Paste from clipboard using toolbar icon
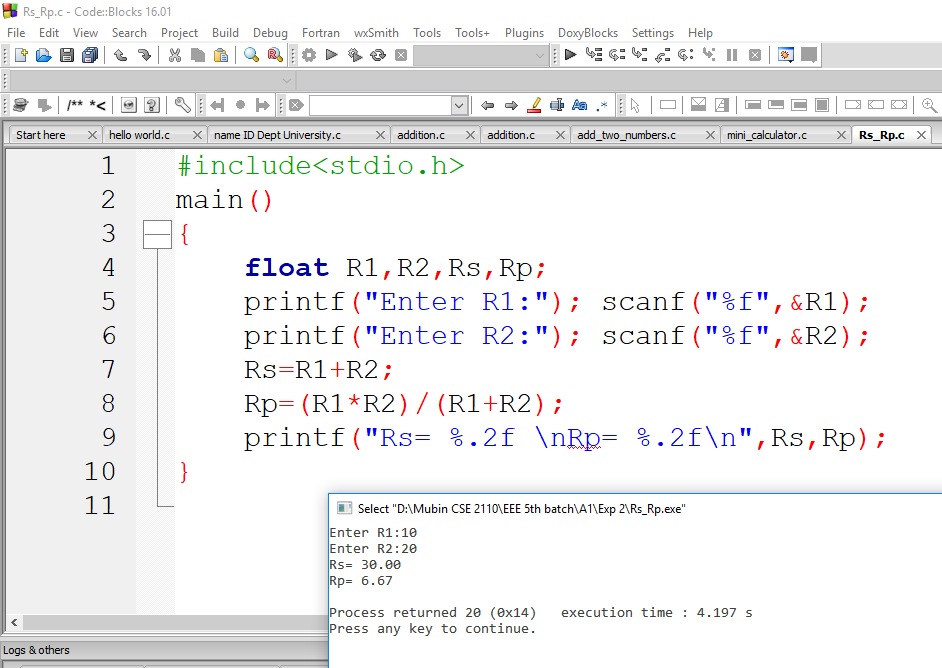 [x=220, y=55]
